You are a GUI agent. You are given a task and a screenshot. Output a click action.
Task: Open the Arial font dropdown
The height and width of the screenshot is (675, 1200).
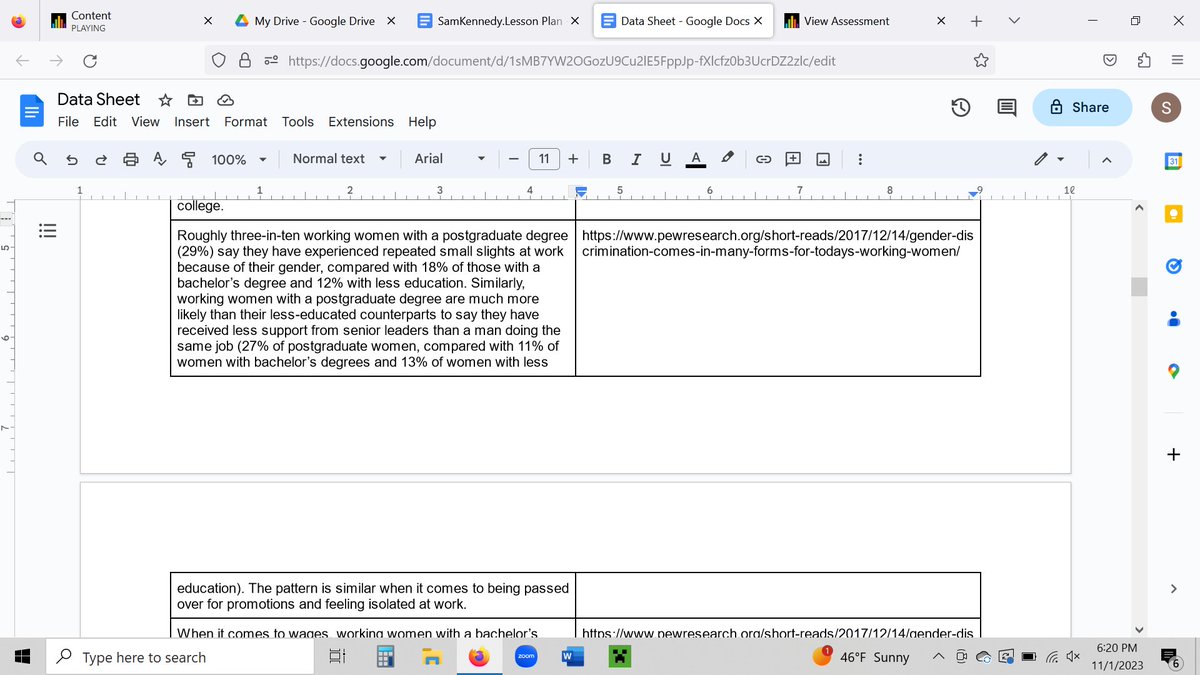449,159
